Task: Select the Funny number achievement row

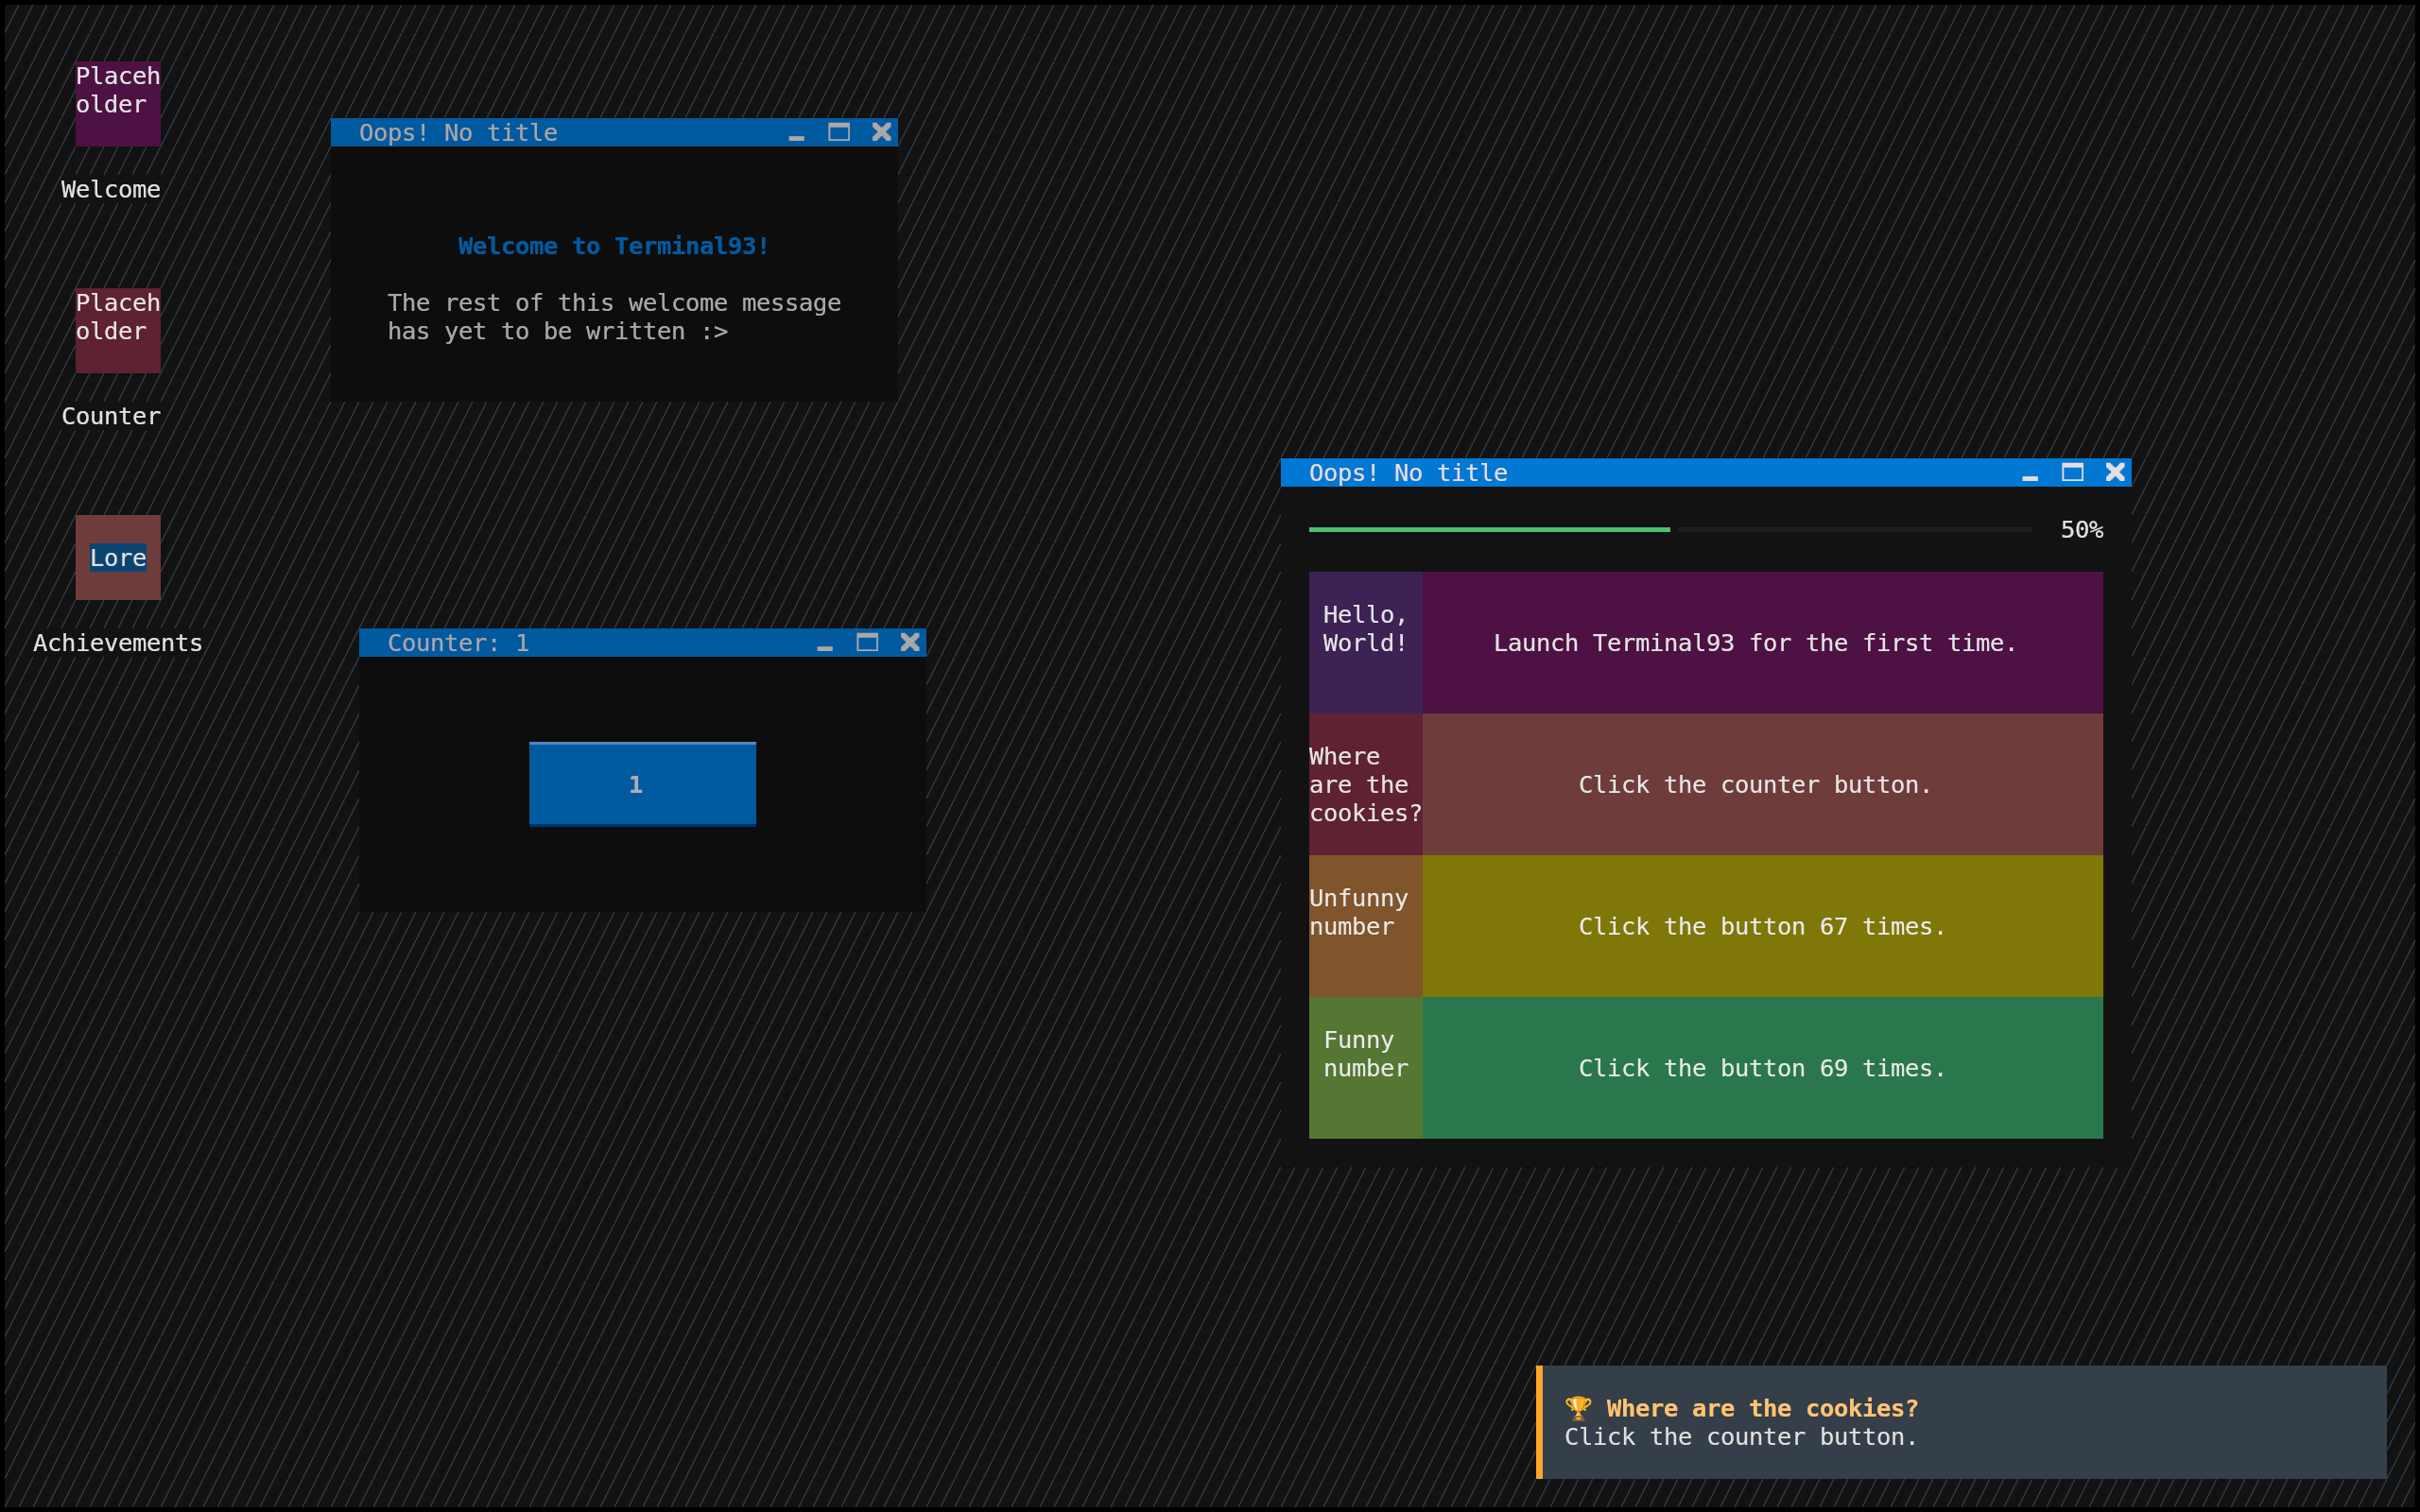Action: coord(1705,1068)
